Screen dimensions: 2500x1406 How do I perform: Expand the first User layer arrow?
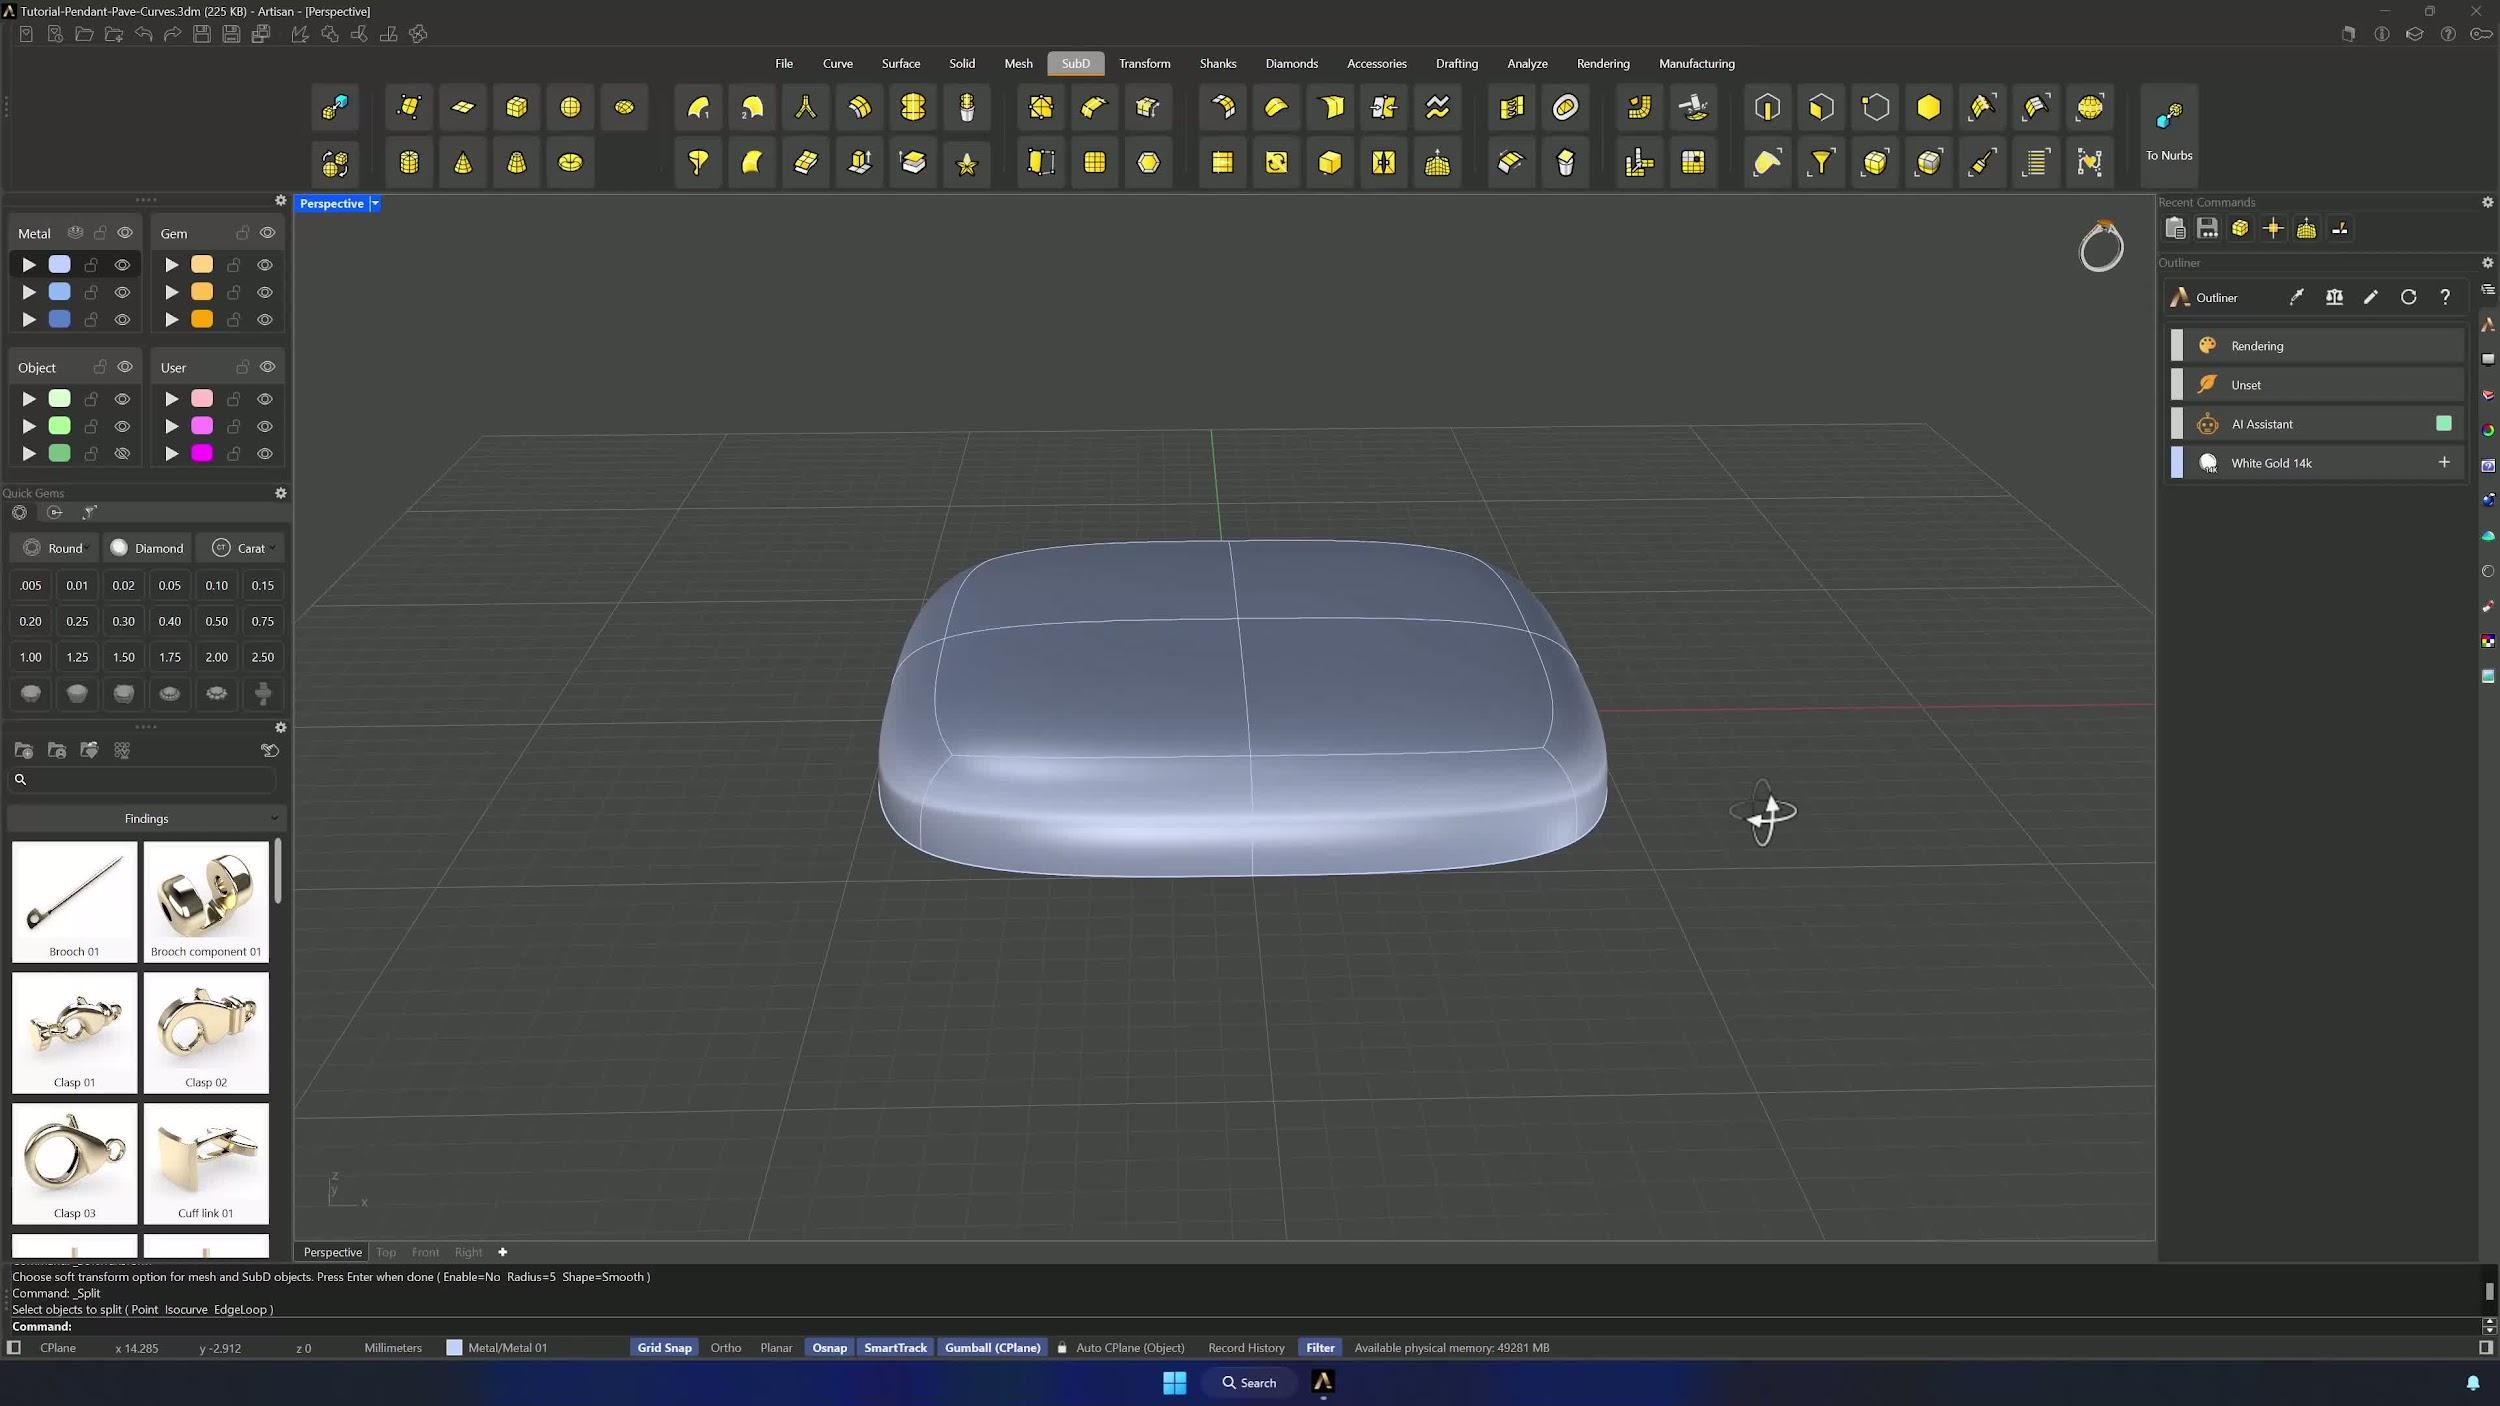172,399
